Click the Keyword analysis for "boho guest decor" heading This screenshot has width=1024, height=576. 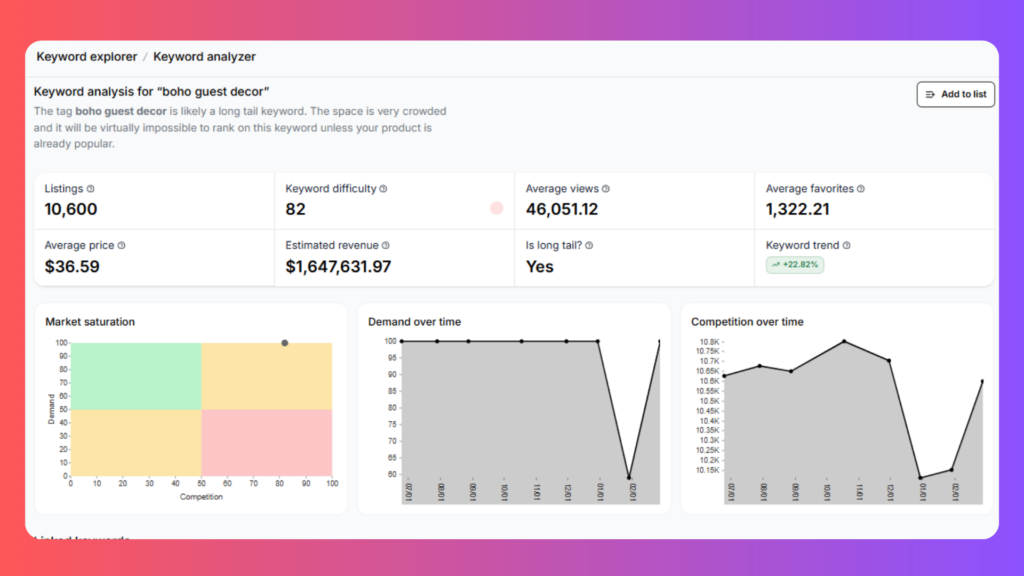152,91
